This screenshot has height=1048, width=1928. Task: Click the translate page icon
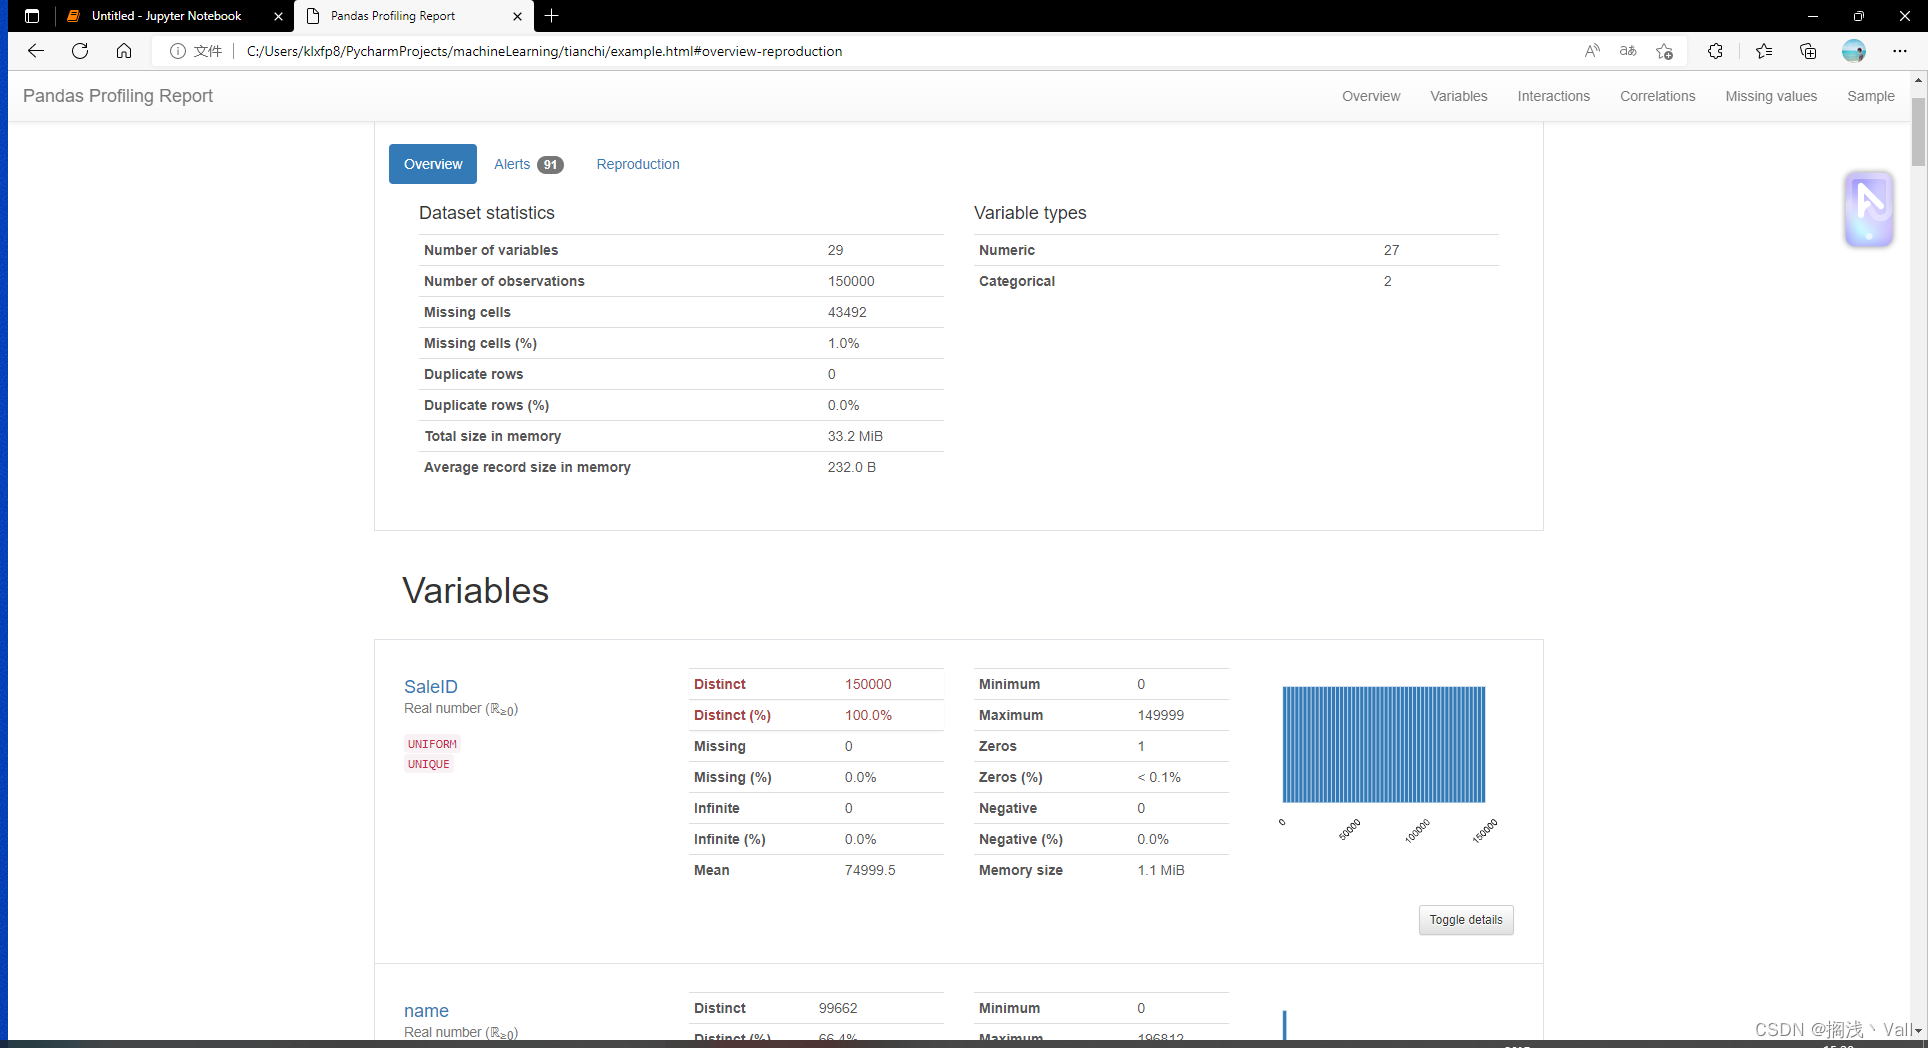1628,51
